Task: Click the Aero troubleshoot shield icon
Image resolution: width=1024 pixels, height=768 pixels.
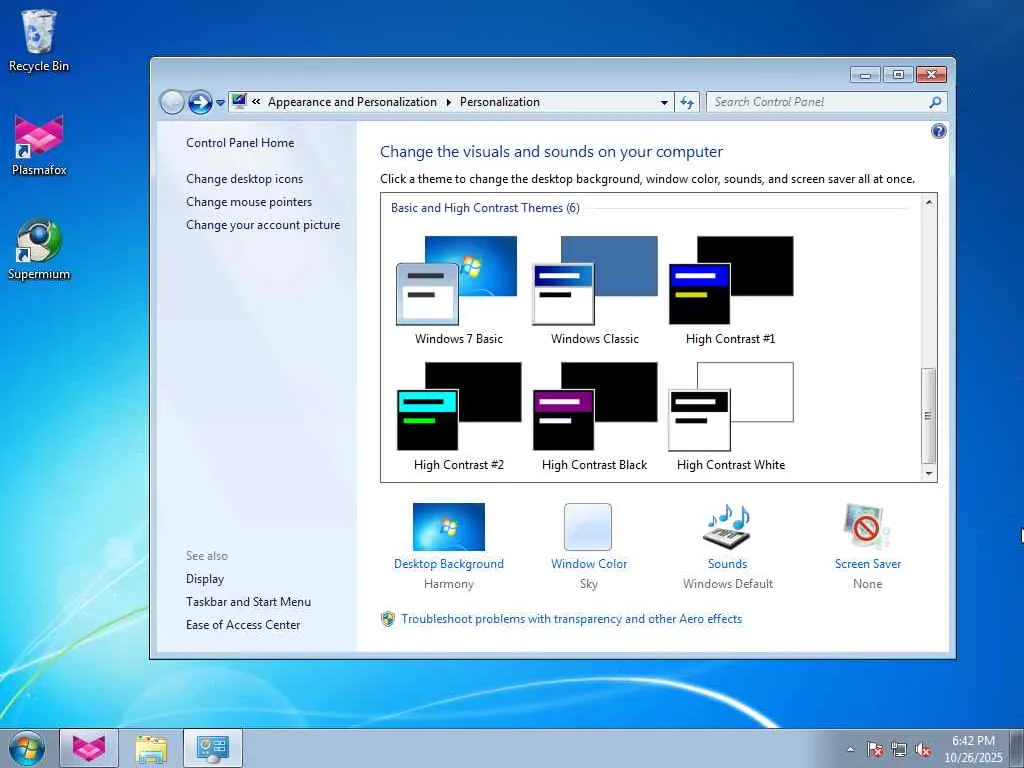Action: pos(388,618)
